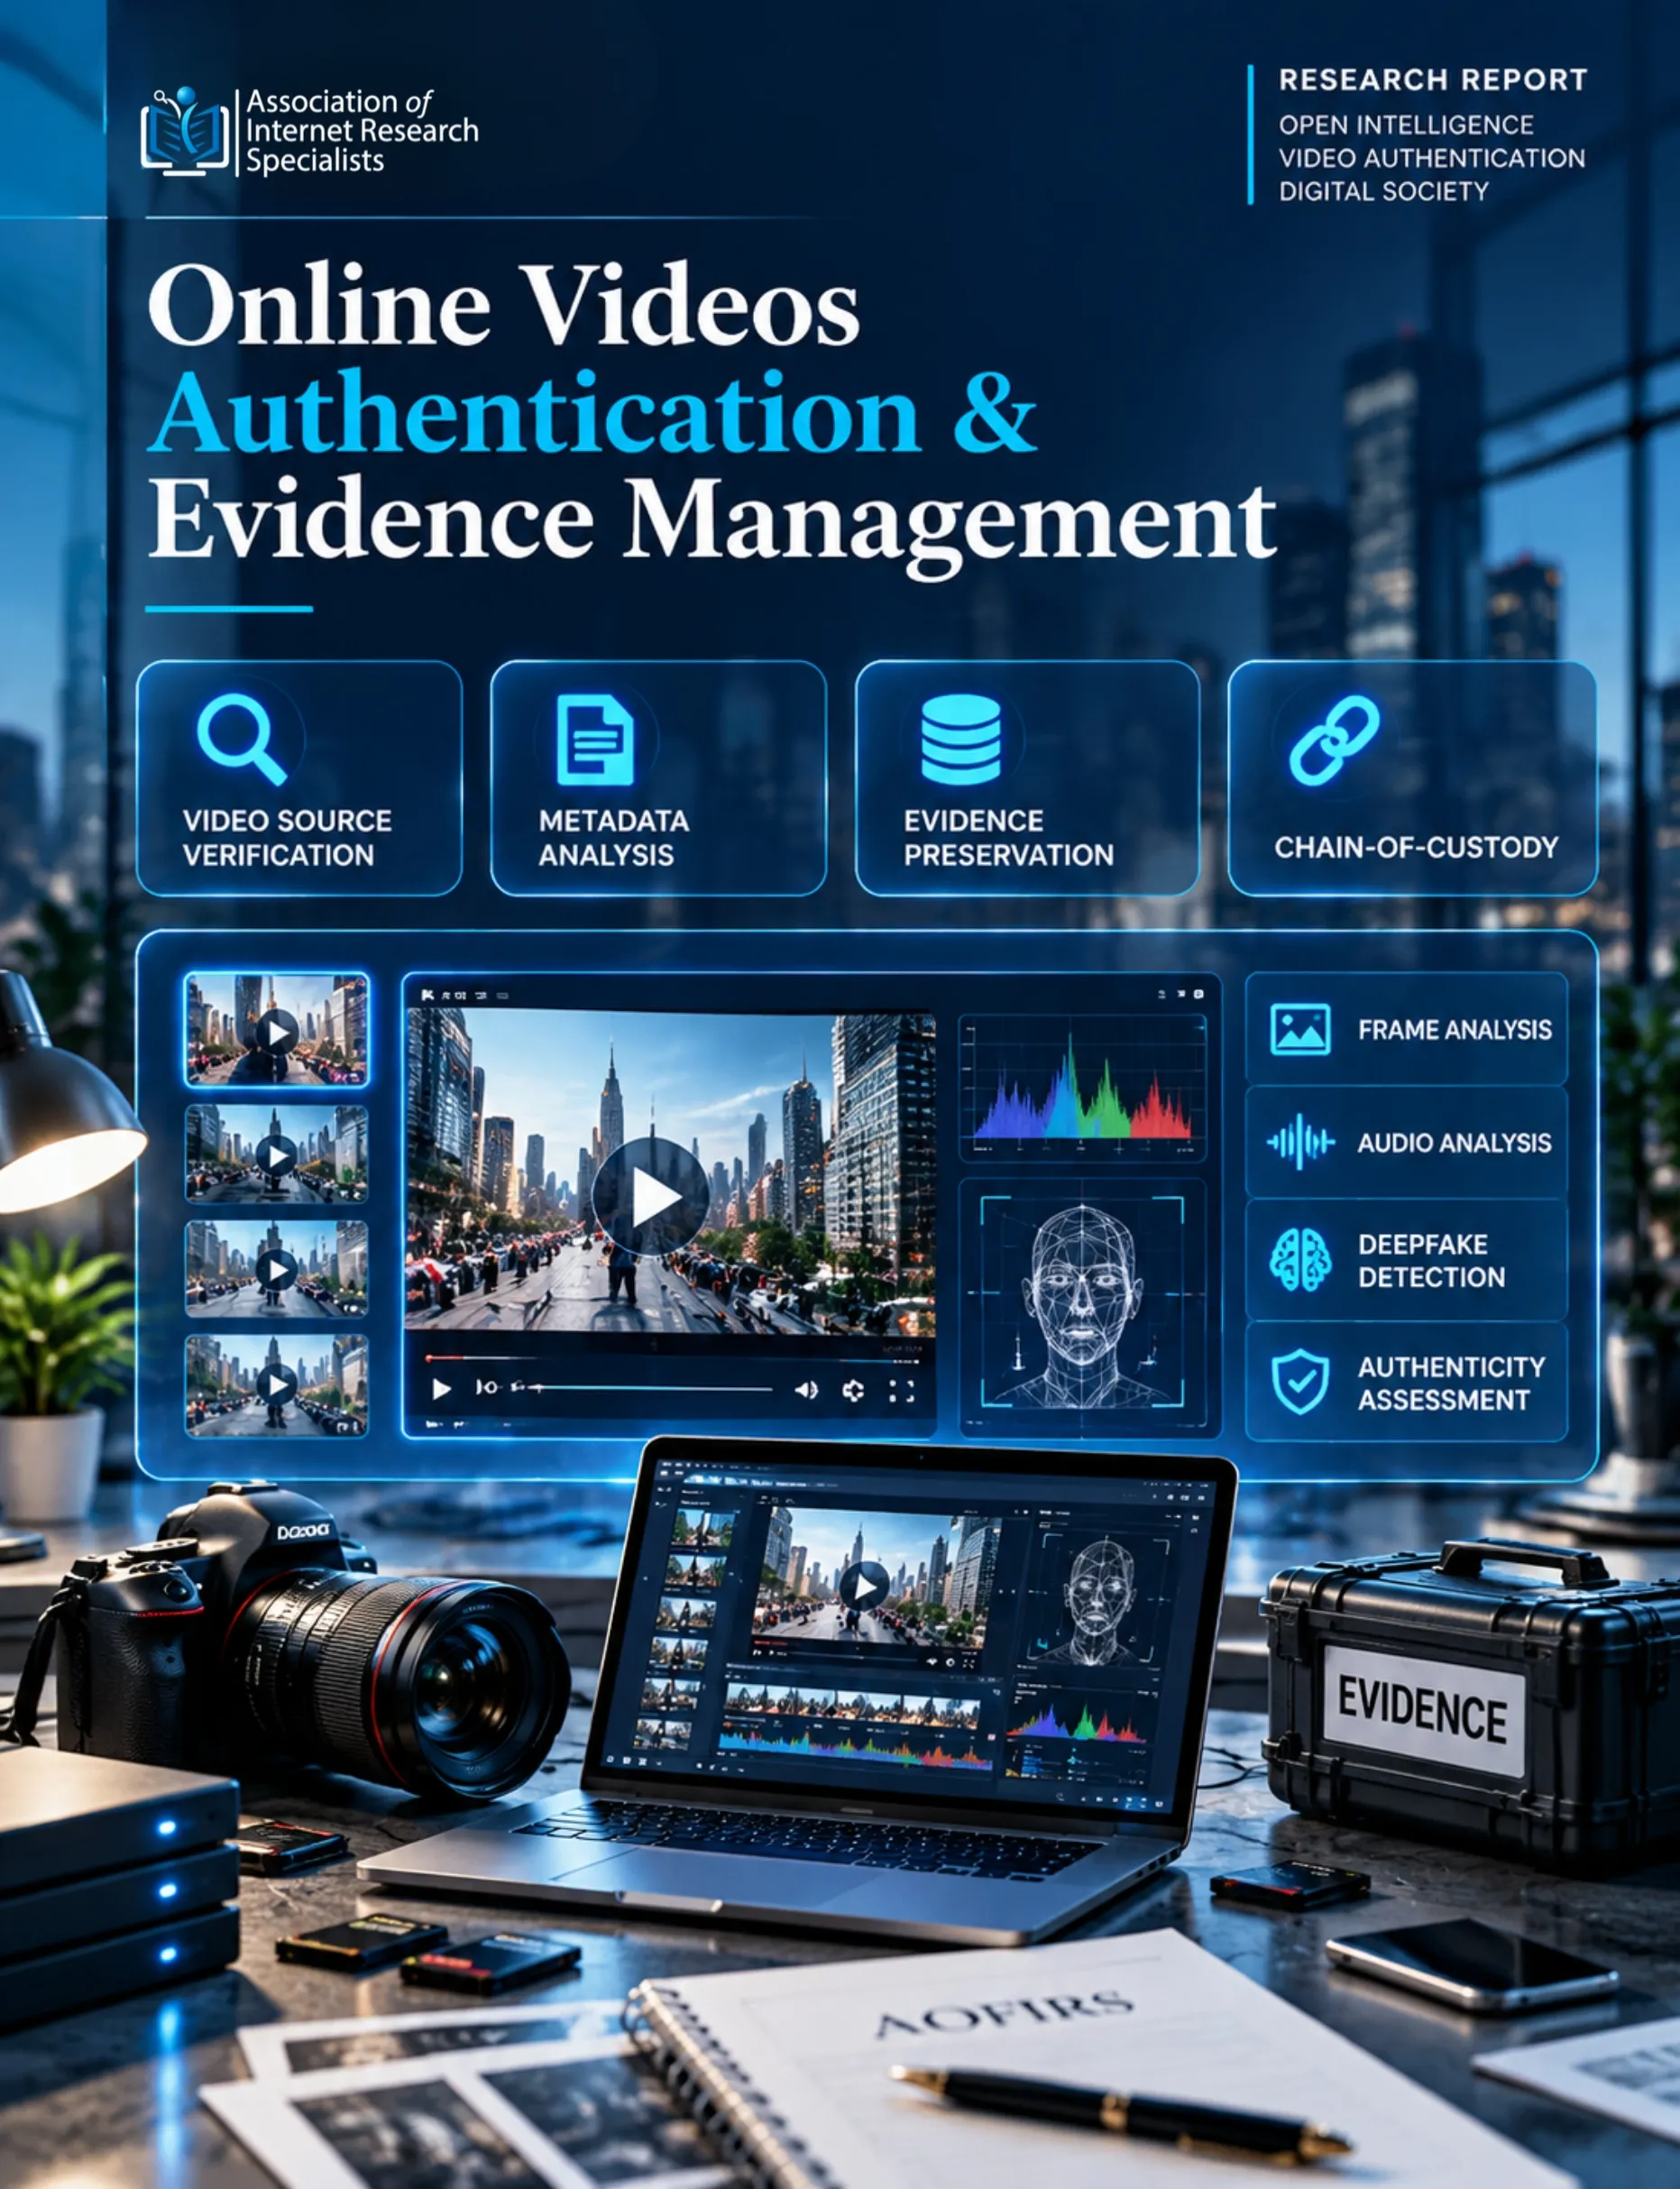
Task: Click the volume speaker icon in video player
Action: [x=806, y=1390]
